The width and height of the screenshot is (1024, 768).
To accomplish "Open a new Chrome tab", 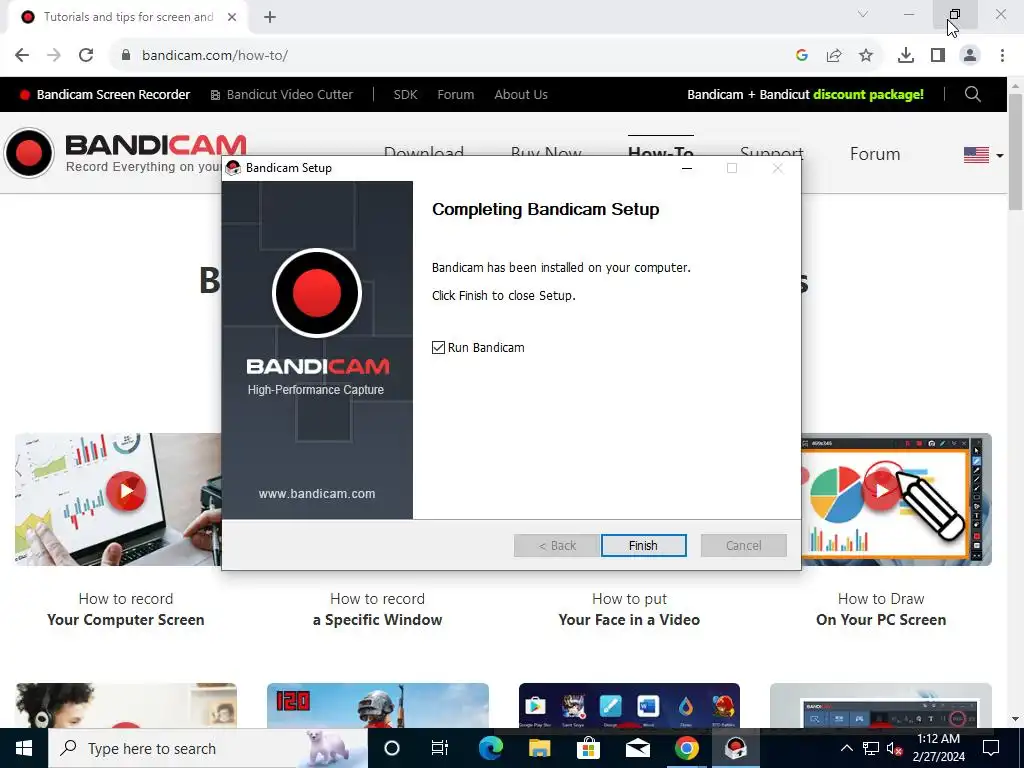I will [270, 17].
